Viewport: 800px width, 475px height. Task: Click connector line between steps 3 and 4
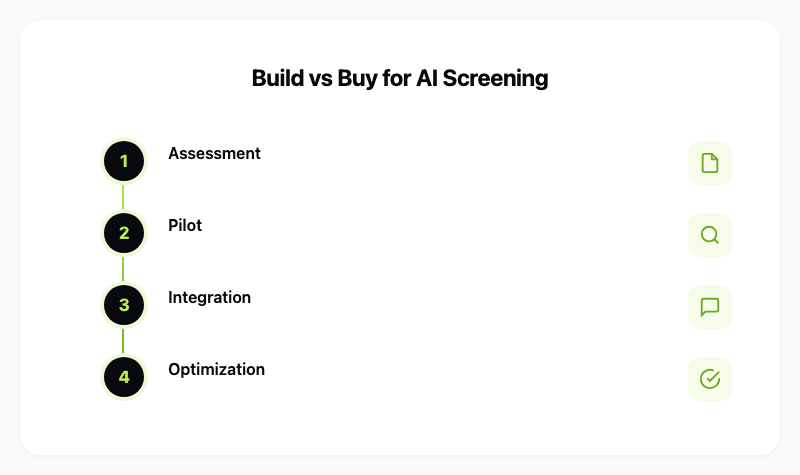point(124,341)
